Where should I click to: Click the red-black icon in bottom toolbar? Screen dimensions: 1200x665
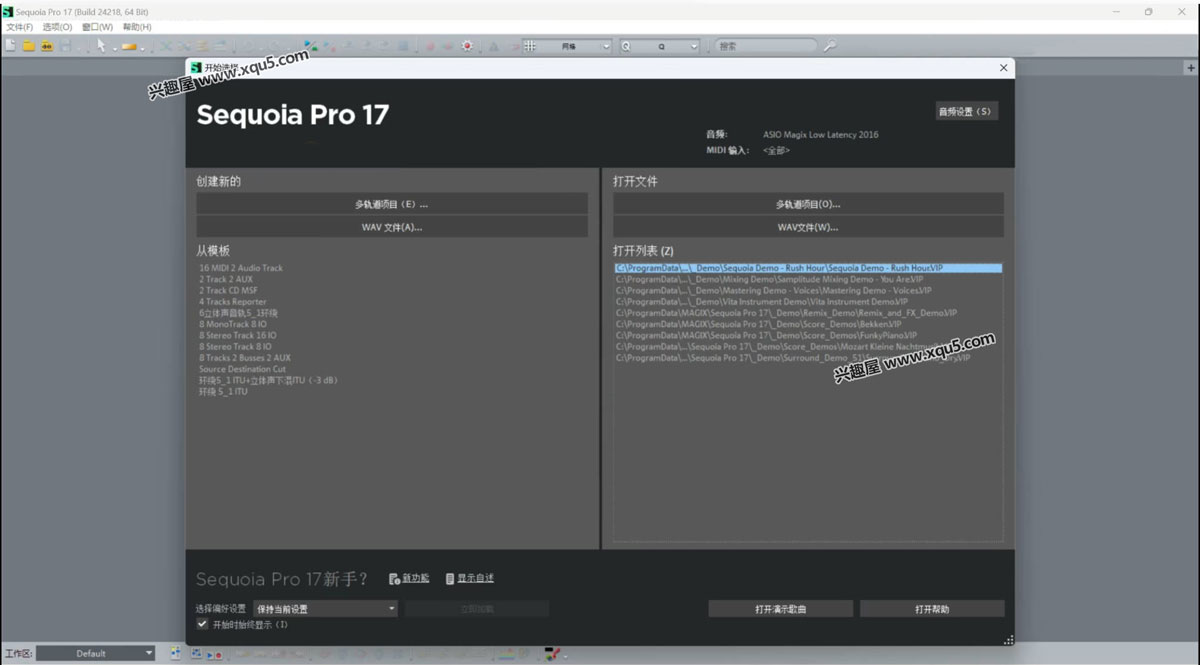[552, 654]
